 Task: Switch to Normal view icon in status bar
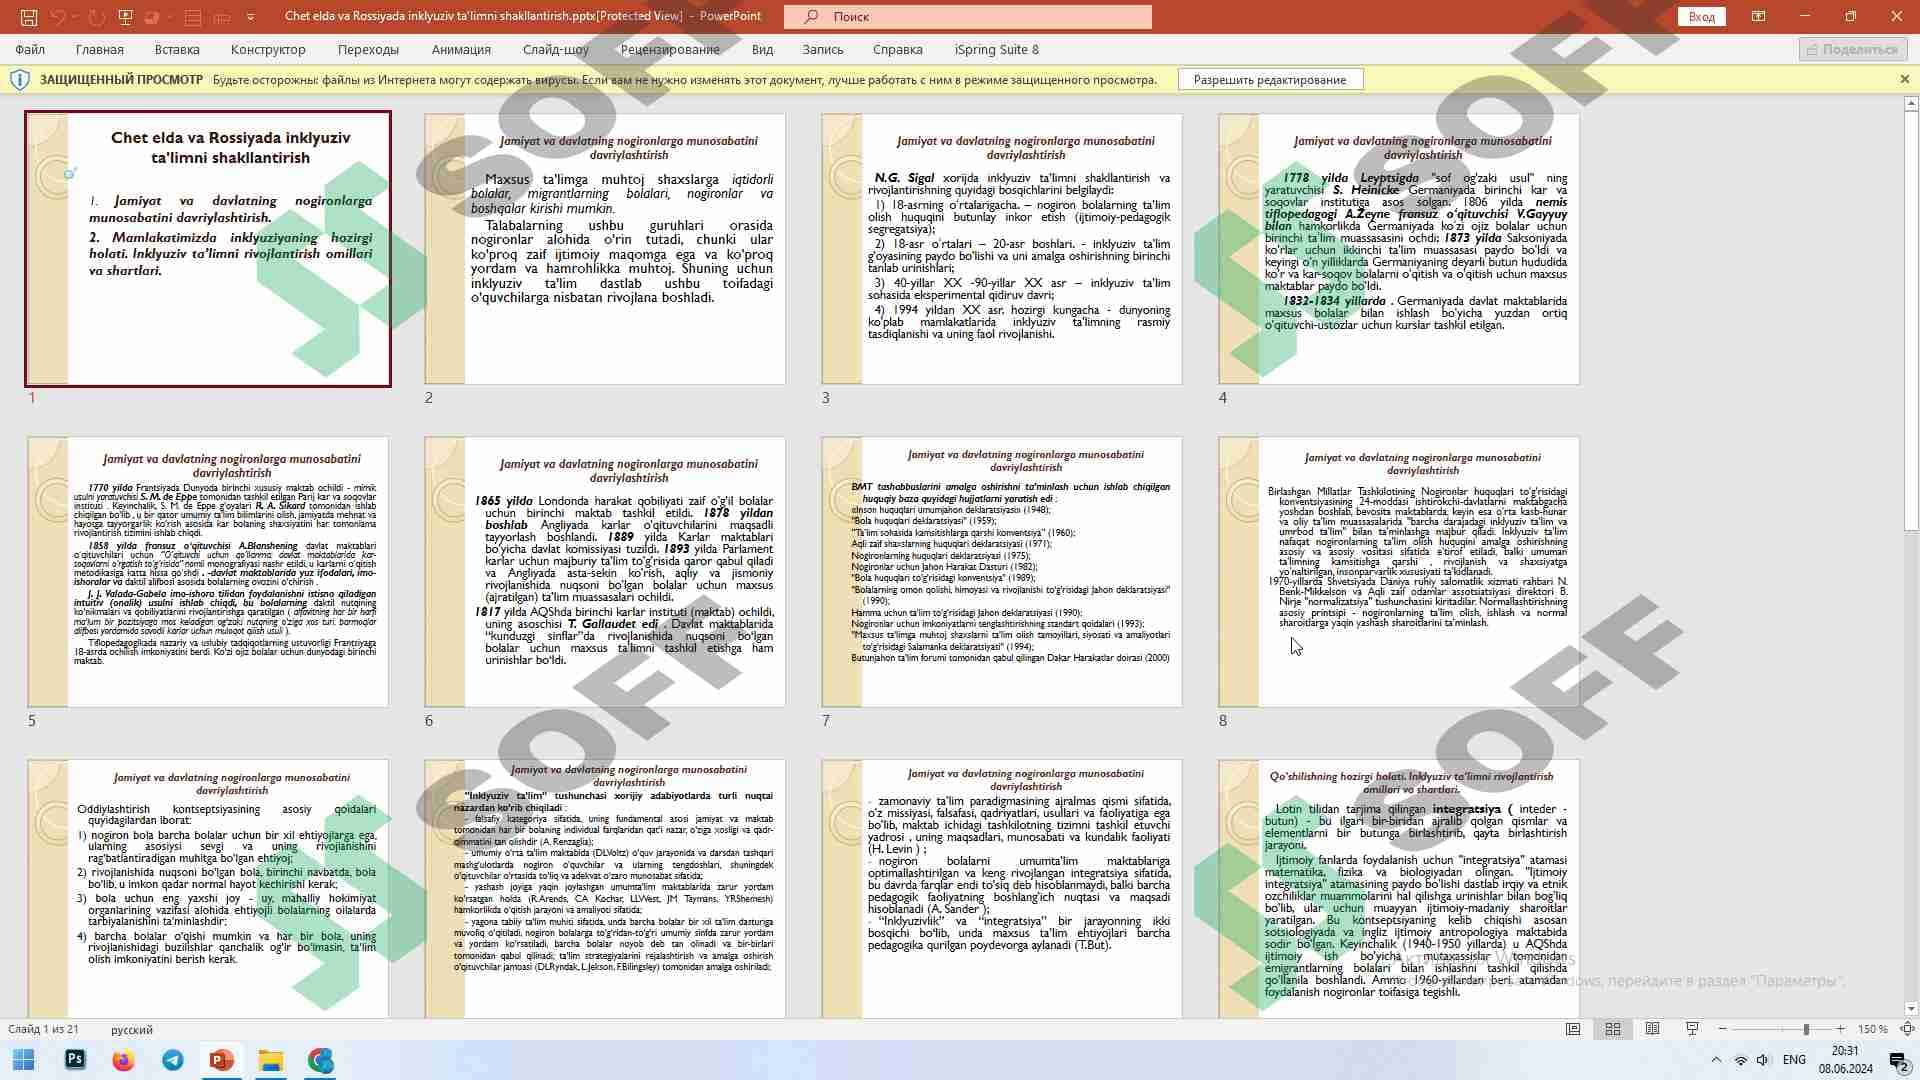point(1573,1029)
